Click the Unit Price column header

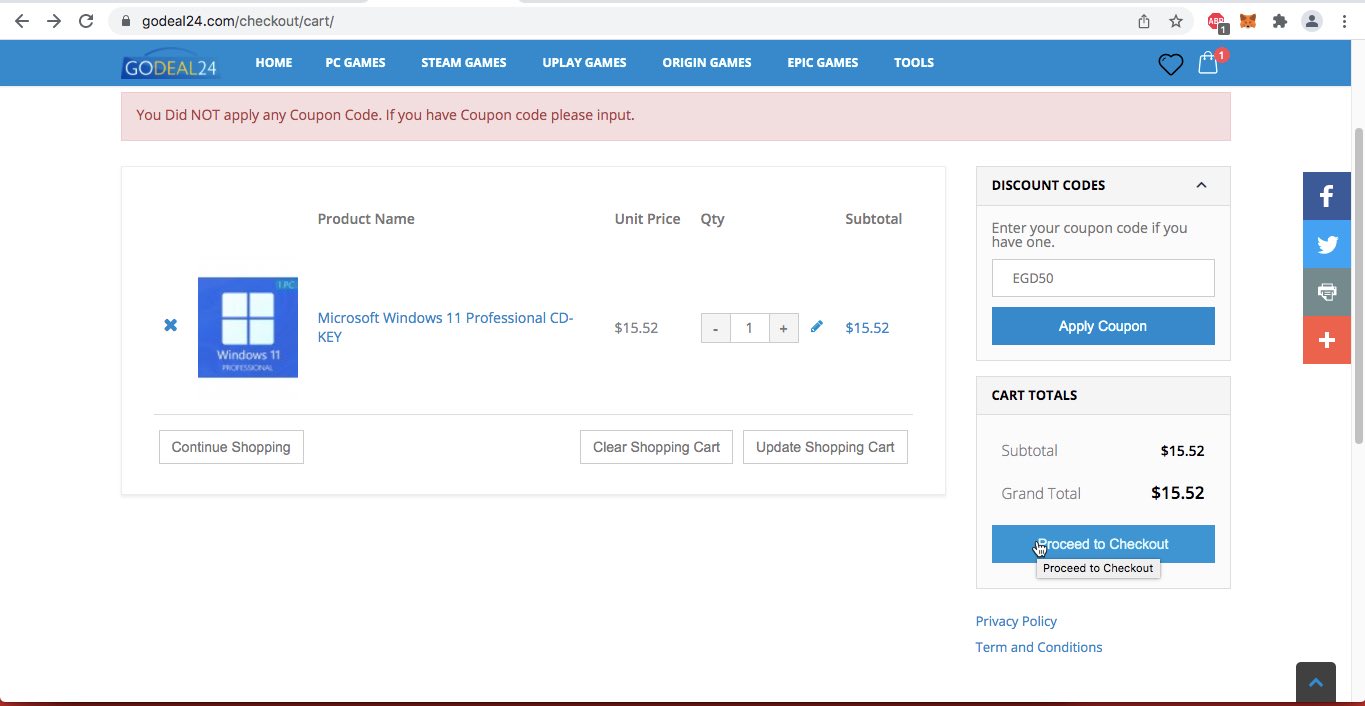click(647, 219)
